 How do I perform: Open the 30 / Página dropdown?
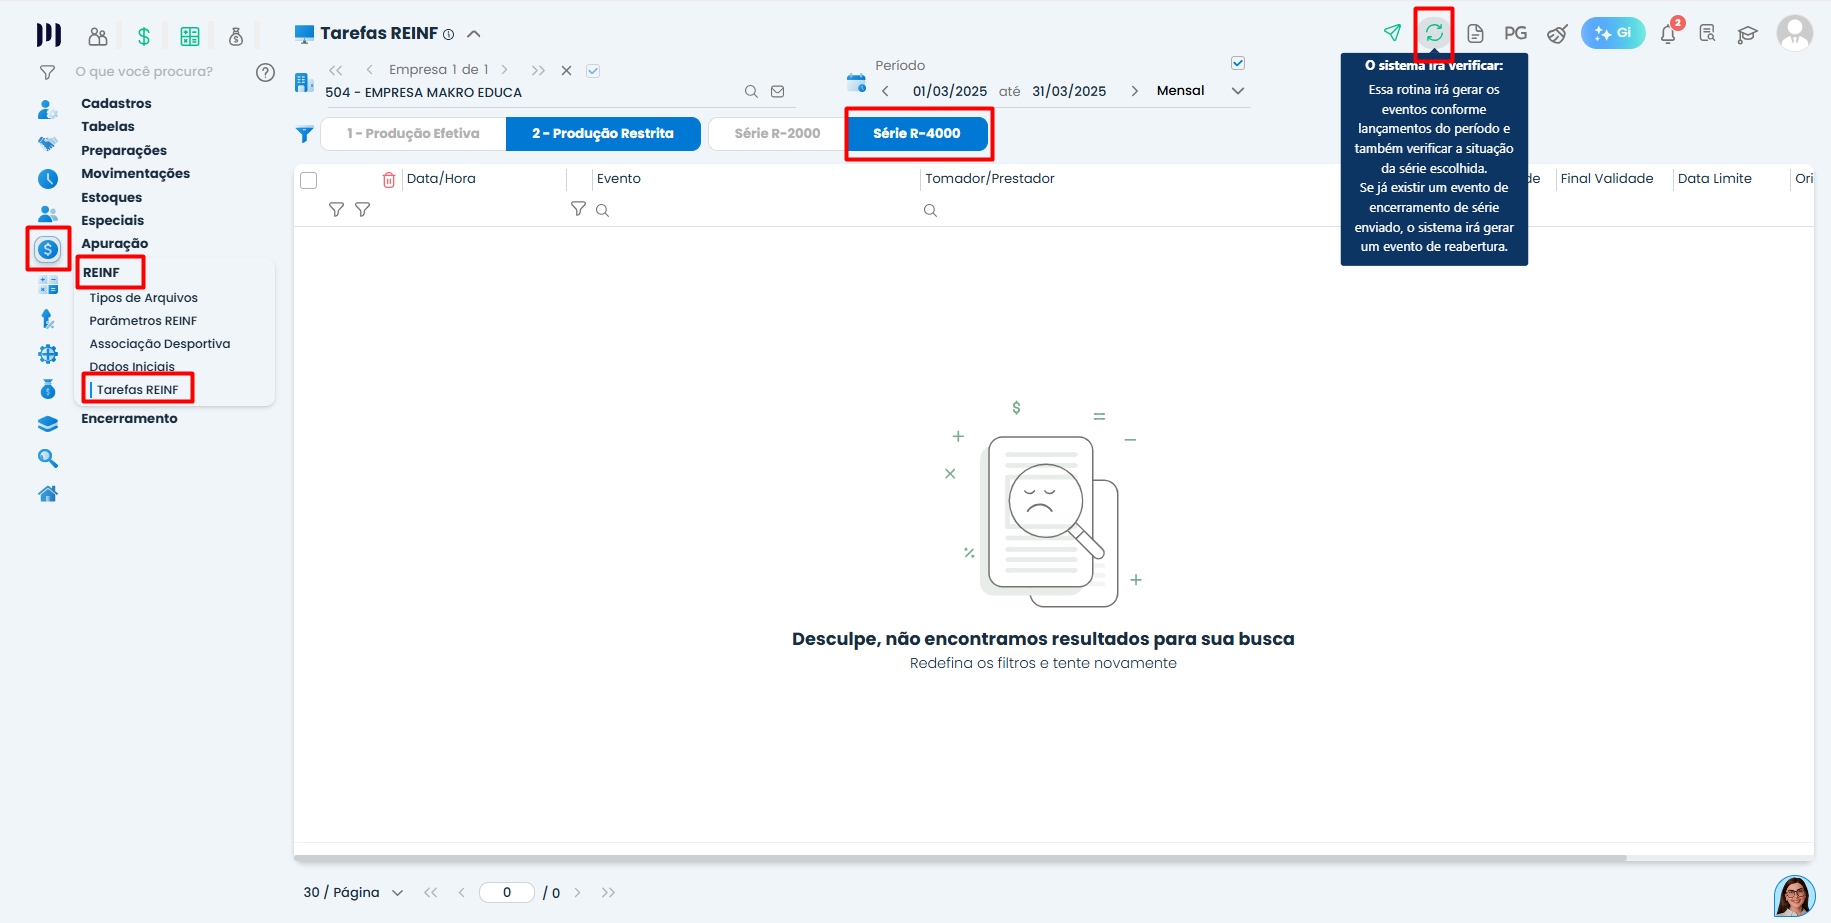[x=352, y=891]
